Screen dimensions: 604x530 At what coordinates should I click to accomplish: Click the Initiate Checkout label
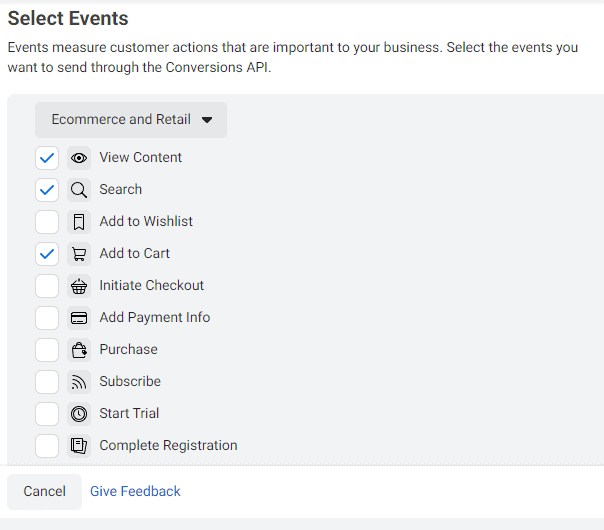[151, 285]
